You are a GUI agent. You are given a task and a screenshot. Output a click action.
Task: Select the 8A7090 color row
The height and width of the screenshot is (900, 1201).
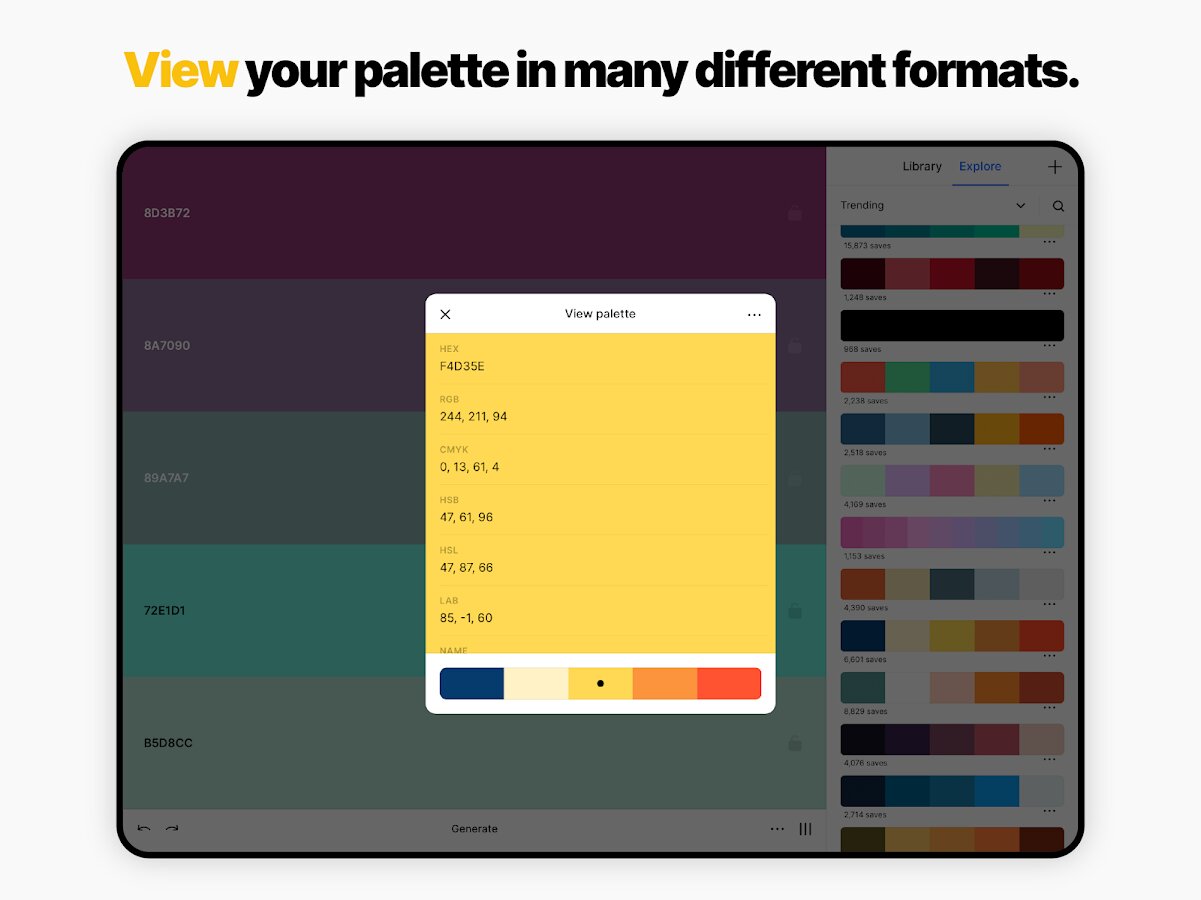click(474, 345)
